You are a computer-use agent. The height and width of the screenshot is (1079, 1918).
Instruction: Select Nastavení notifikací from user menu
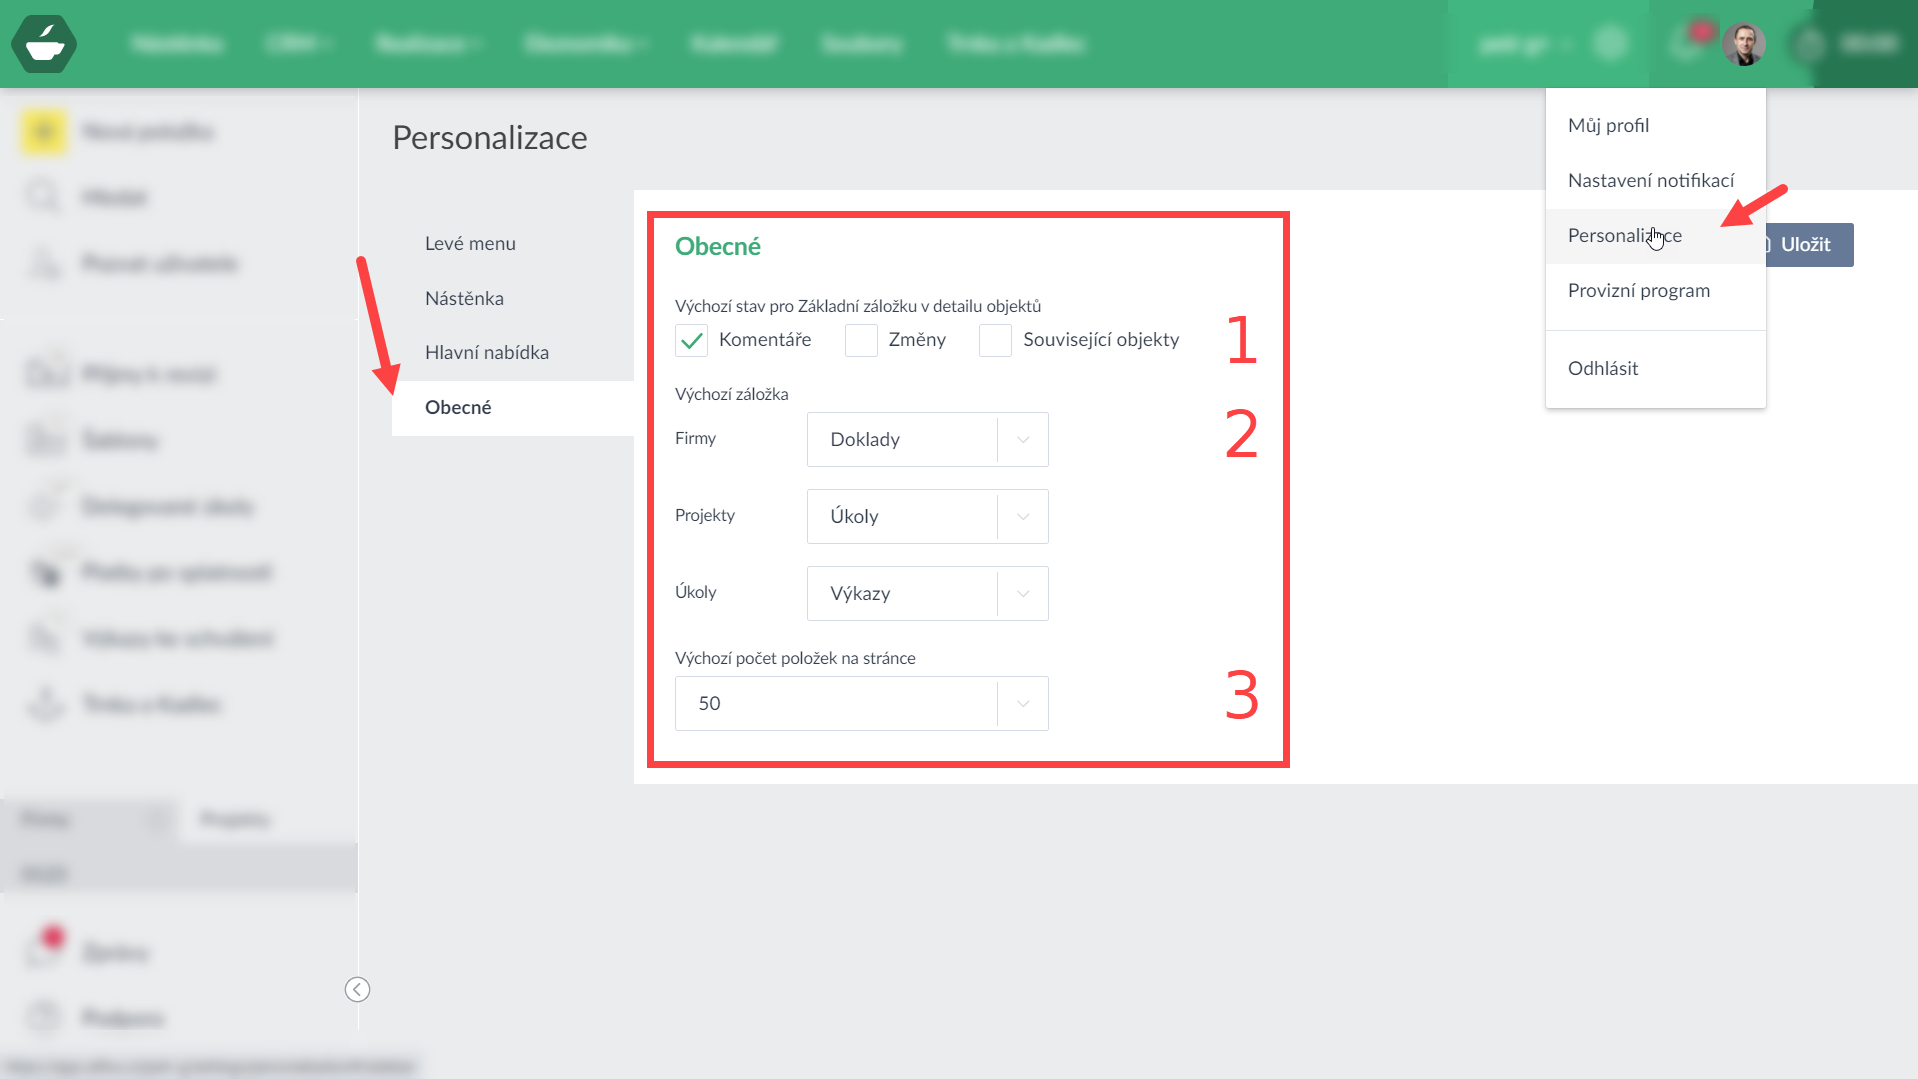tap(1651, 180)
